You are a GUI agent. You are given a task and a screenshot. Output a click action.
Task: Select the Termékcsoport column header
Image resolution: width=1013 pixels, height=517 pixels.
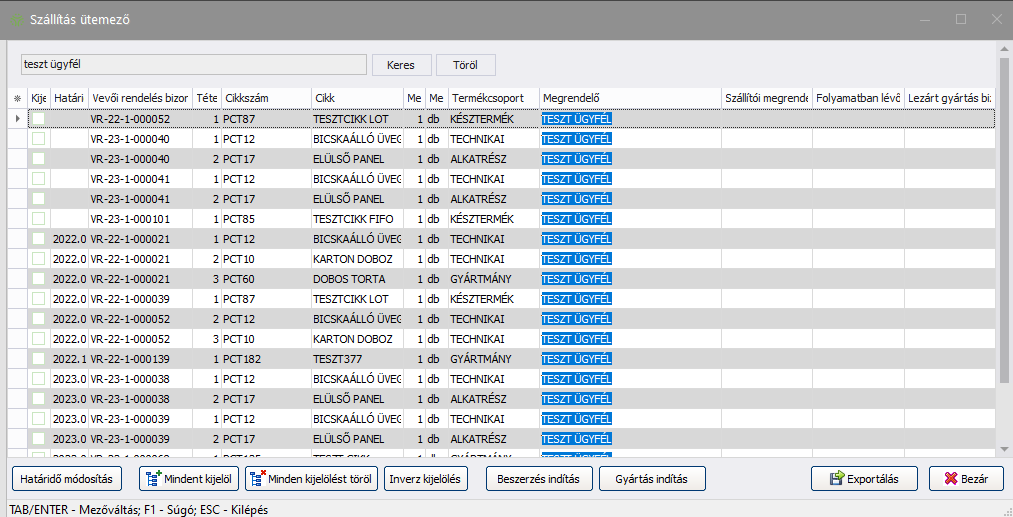click(492, 98)
